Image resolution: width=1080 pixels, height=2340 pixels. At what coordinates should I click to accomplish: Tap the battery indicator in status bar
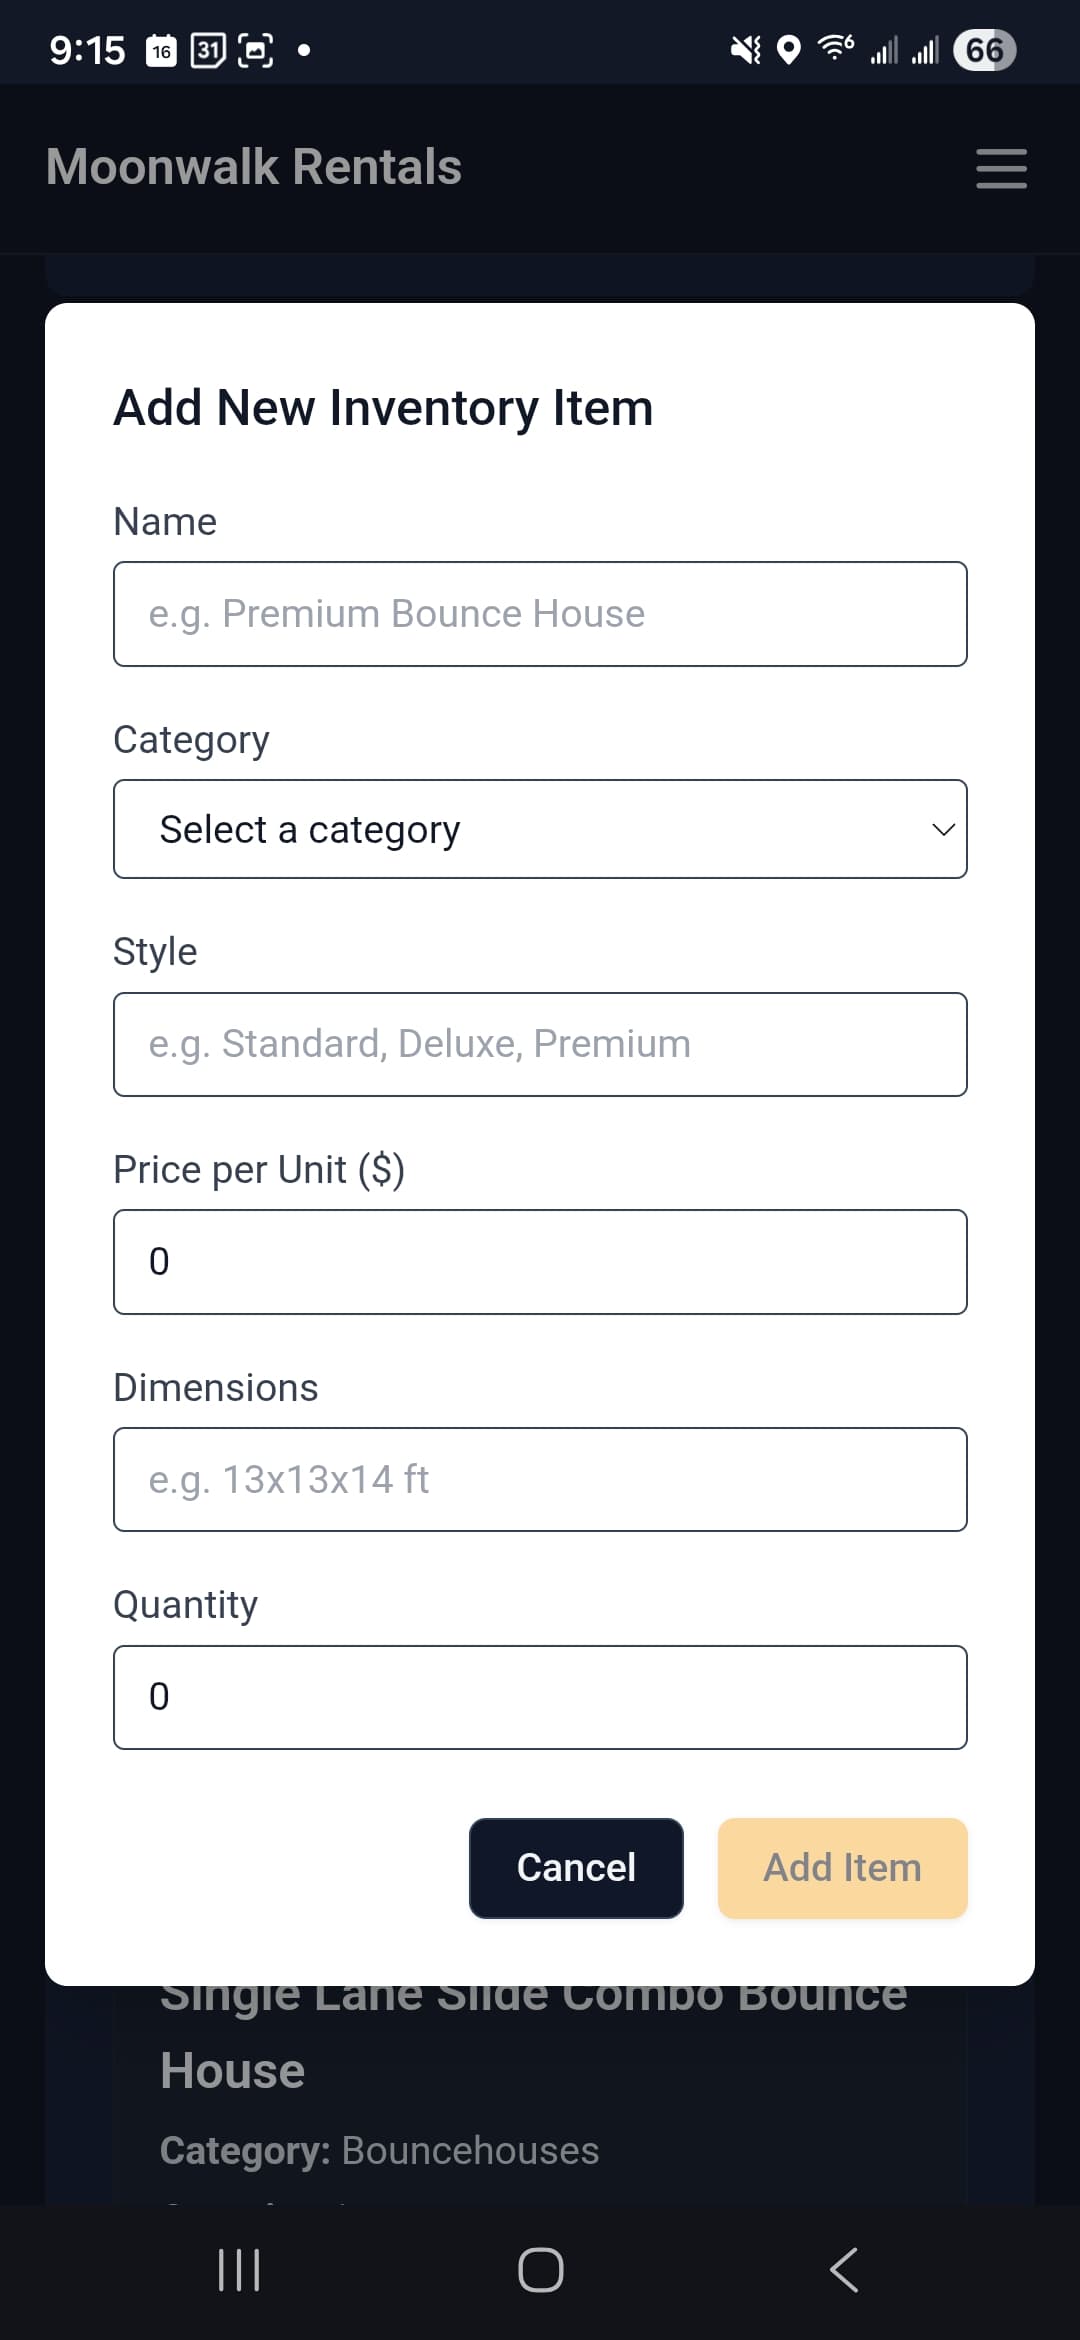tap(984, 50)
